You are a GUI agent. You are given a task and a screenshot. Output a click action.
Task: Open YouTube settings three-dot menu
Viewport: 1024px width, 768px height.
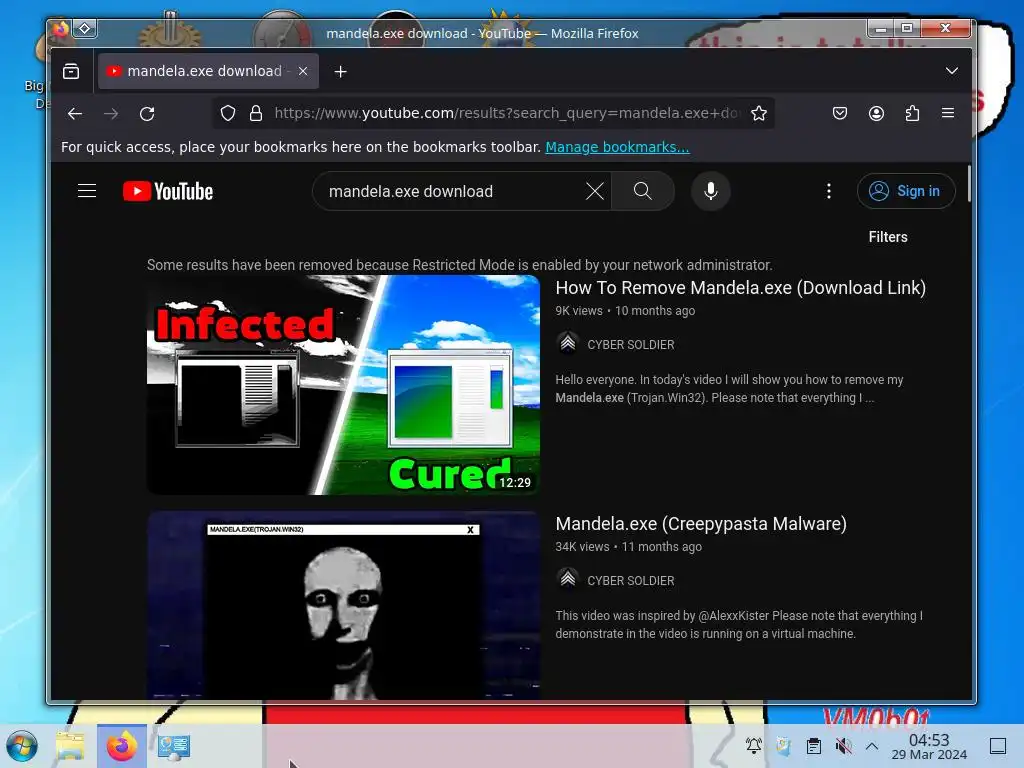tap(829, 191)
